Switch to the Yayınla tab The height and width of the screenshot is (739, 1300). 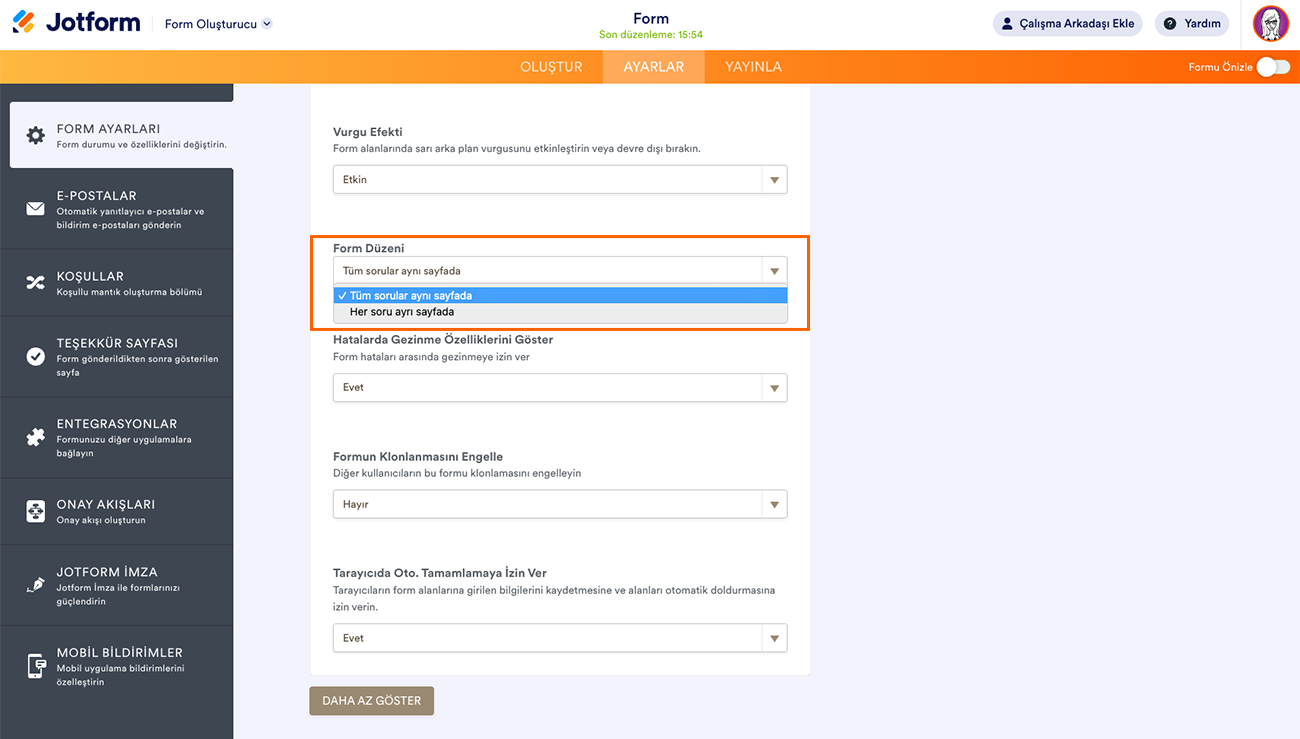click(753, 67)
